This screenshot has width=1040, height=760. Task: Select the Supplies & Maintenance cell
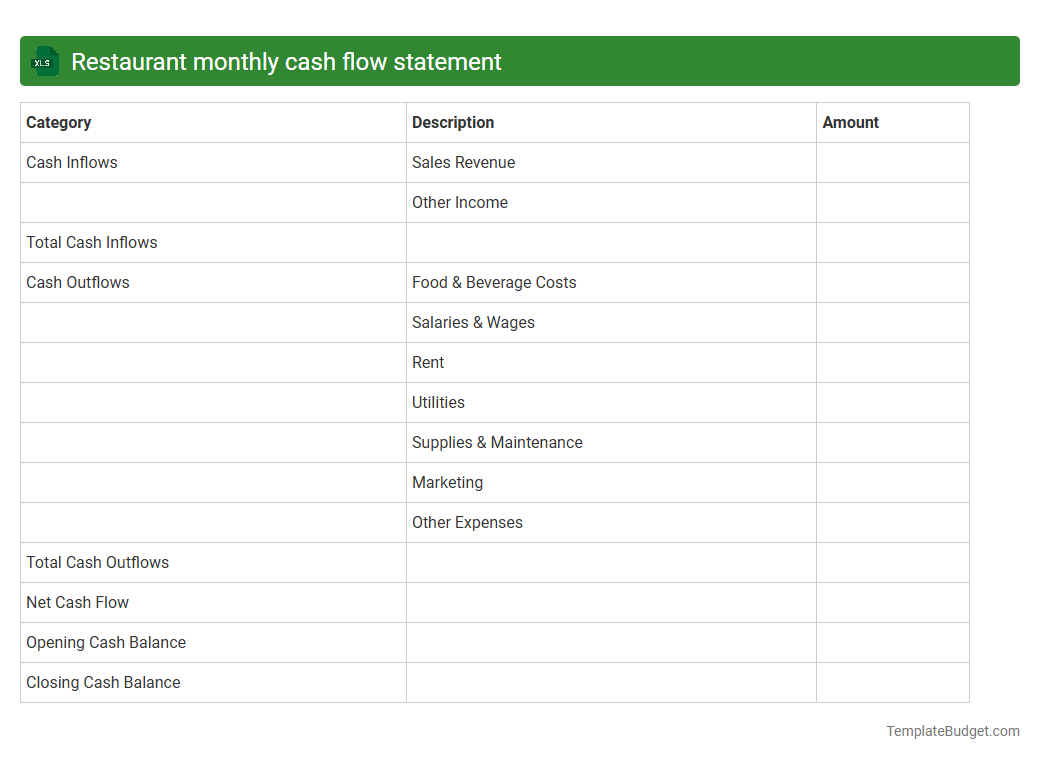pyautogui.click(x=497, y=442)
